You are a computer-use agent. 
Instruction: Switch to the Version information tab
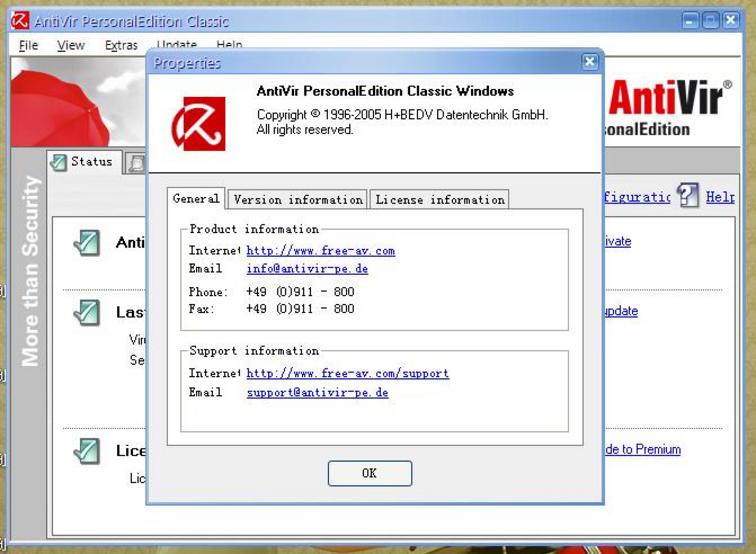[297, 200]
